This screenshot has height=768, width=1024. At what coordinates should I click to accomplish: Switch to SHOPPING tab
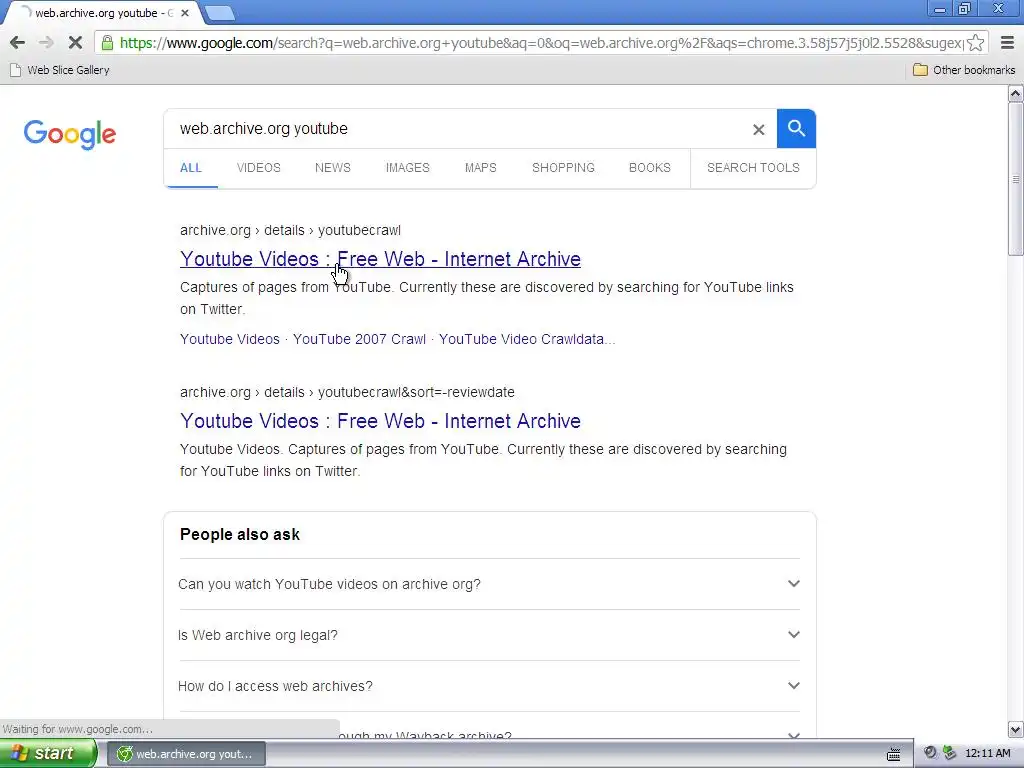(563, 168)
